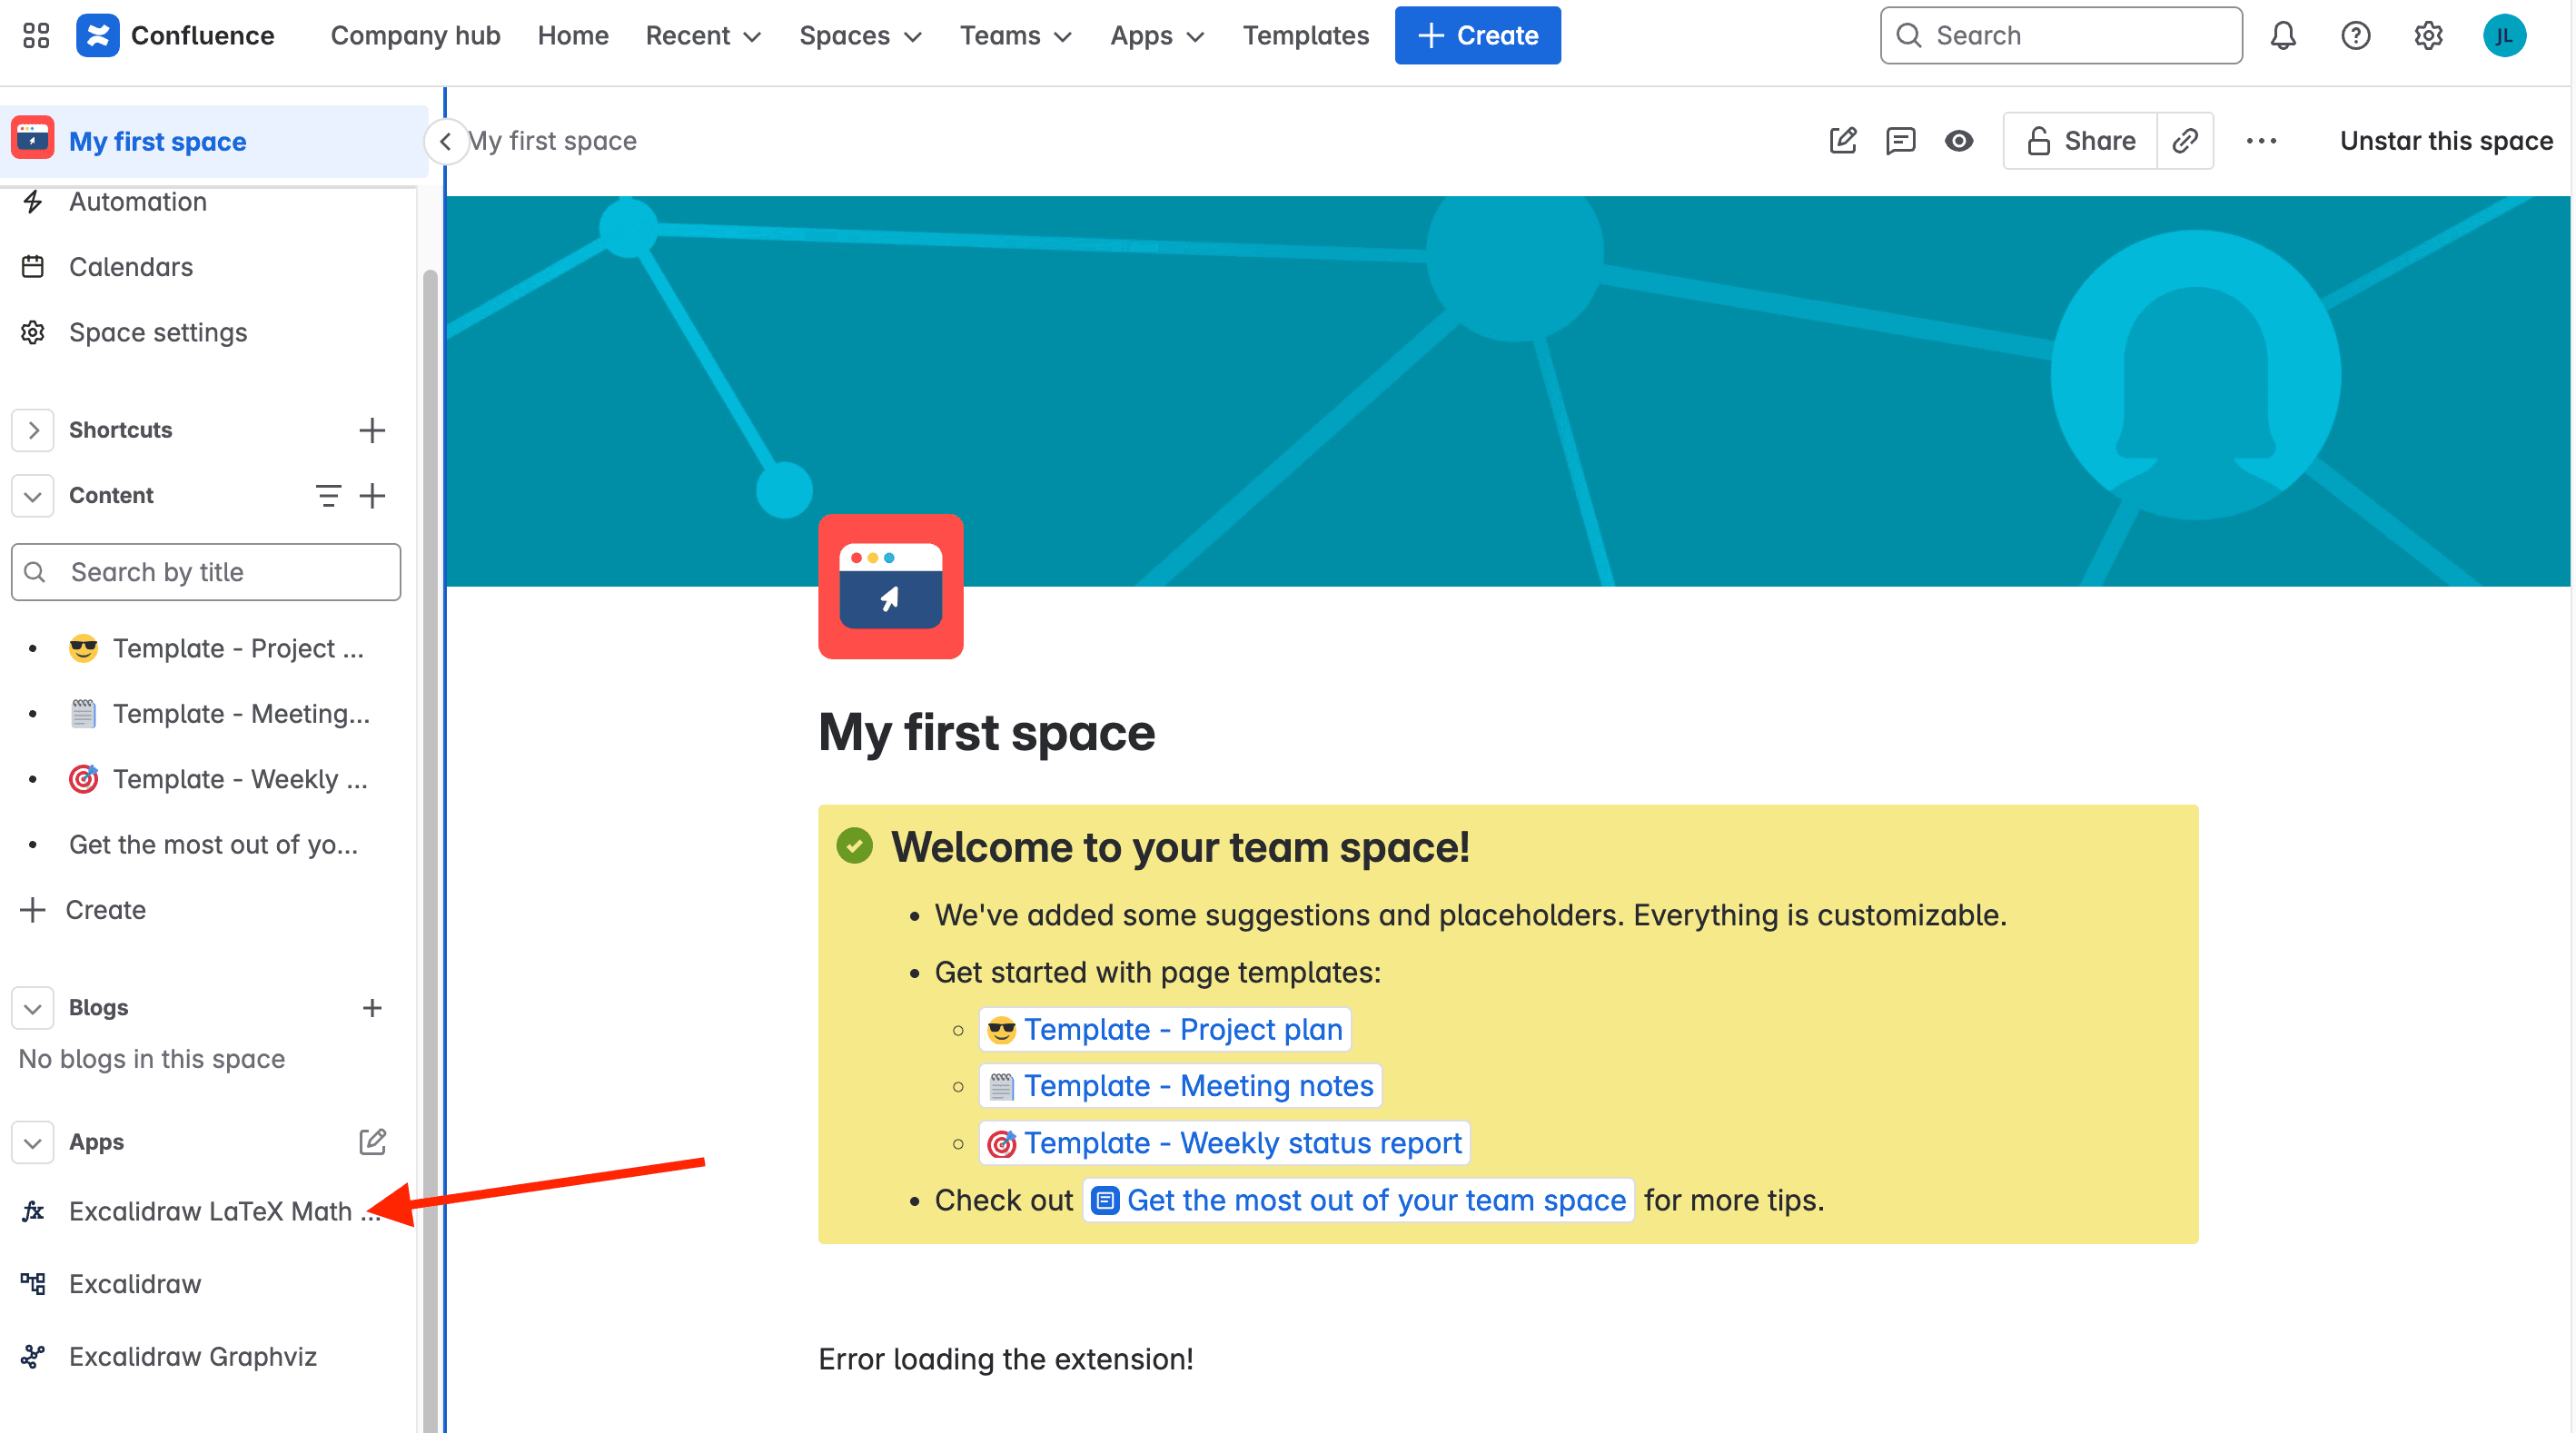Go to Home
2576x1433 pixels.
point(573,36)
